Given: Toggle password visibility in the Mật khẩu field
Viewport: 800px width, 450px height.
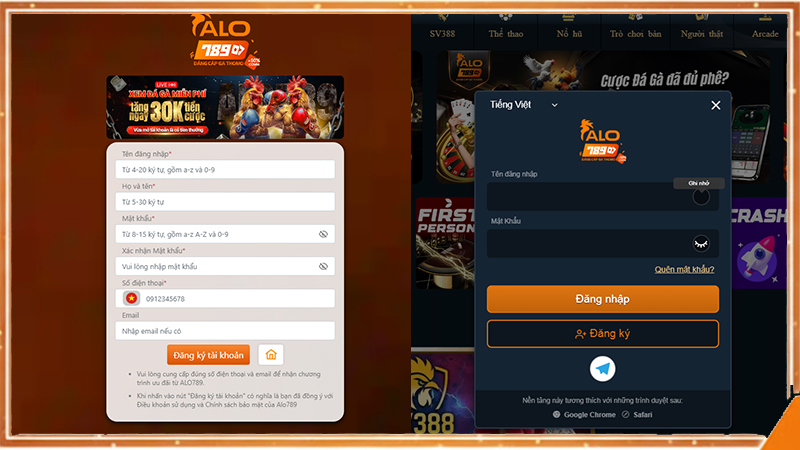Looking at the screenshot, I should pyautogui.click(x=323, y=234).
